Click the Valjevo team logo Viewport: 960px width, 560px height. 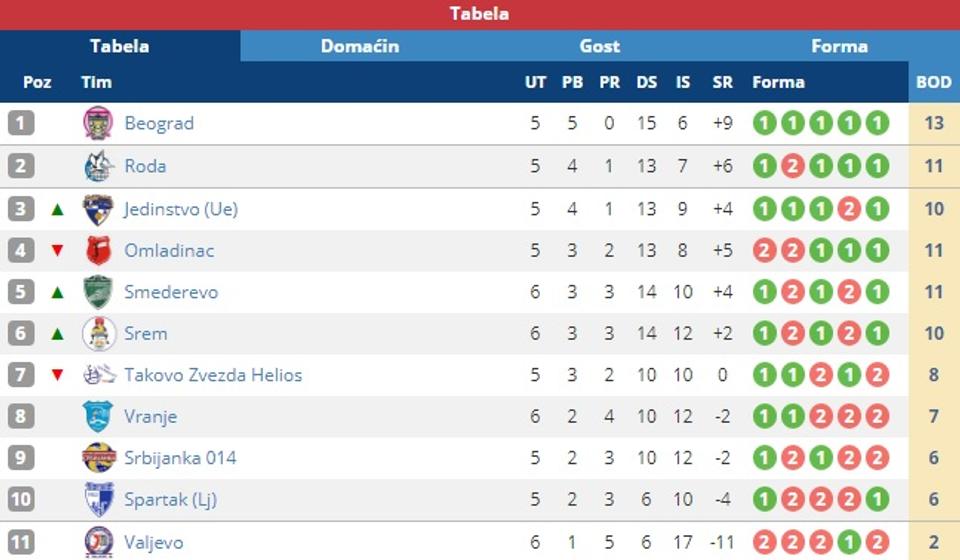98,543
